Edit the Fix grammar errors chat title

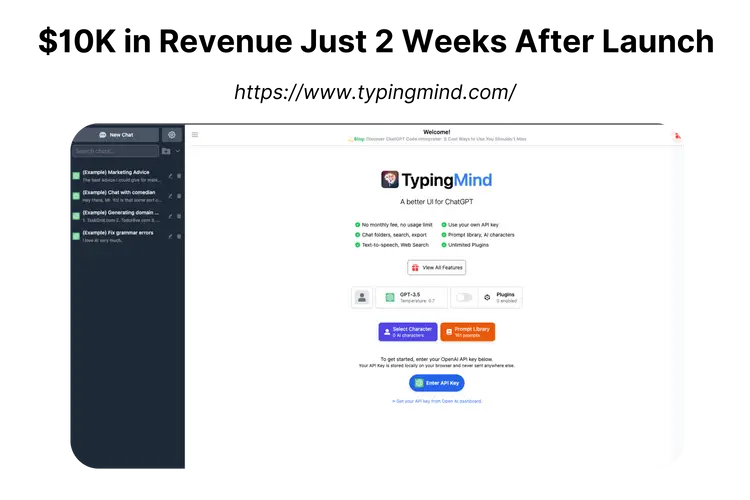pyautogui.click(x=170, y=236)
